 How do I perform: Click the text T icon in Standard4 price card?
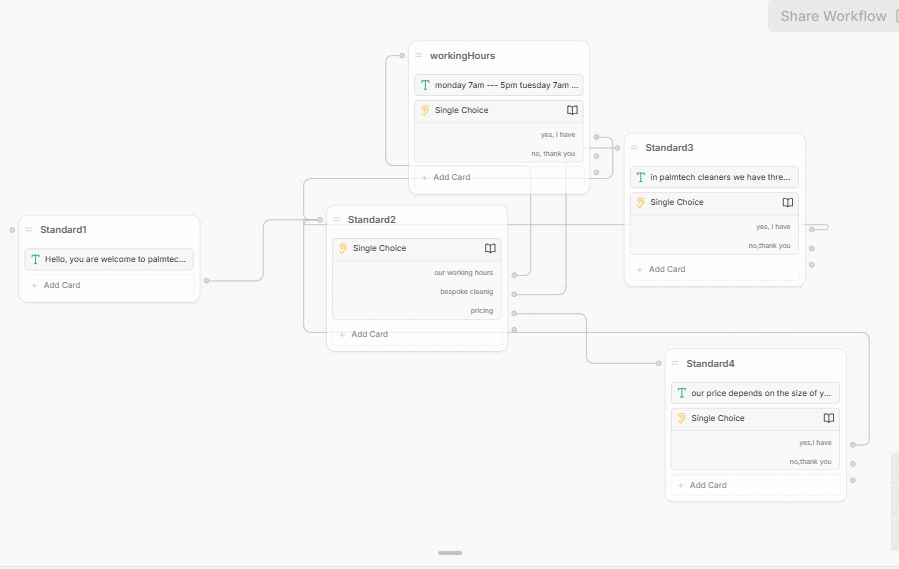click(x=682, y=393)
